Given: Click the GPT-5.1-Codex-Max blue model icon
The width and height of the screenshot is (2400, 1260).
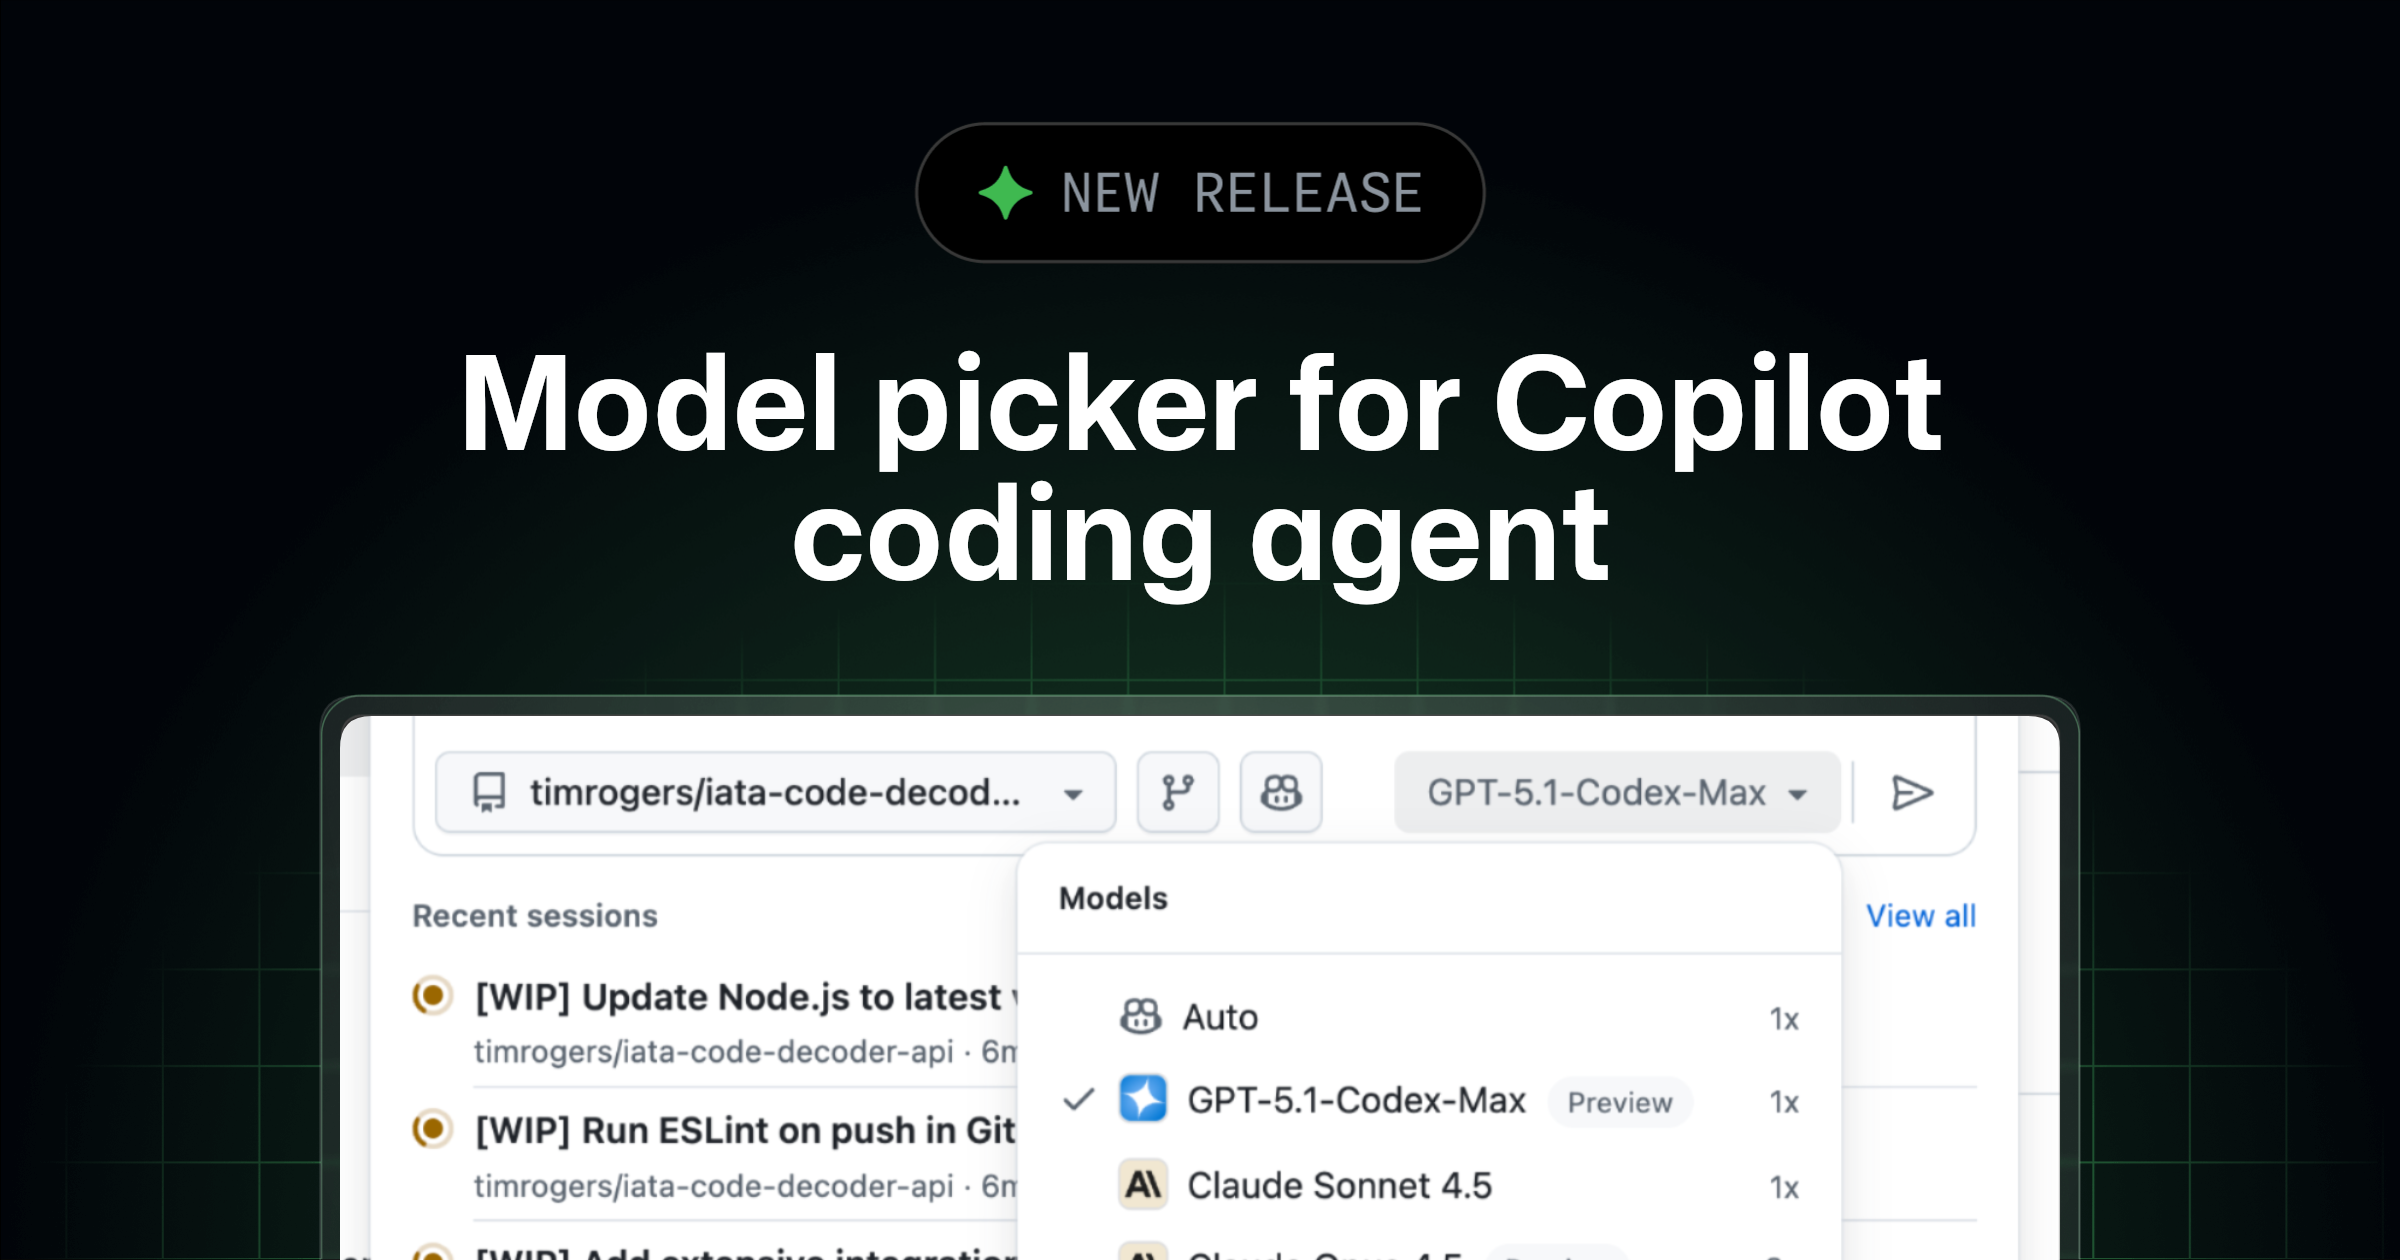Looking at the screenshot, I should [x=1143, y=1100].
